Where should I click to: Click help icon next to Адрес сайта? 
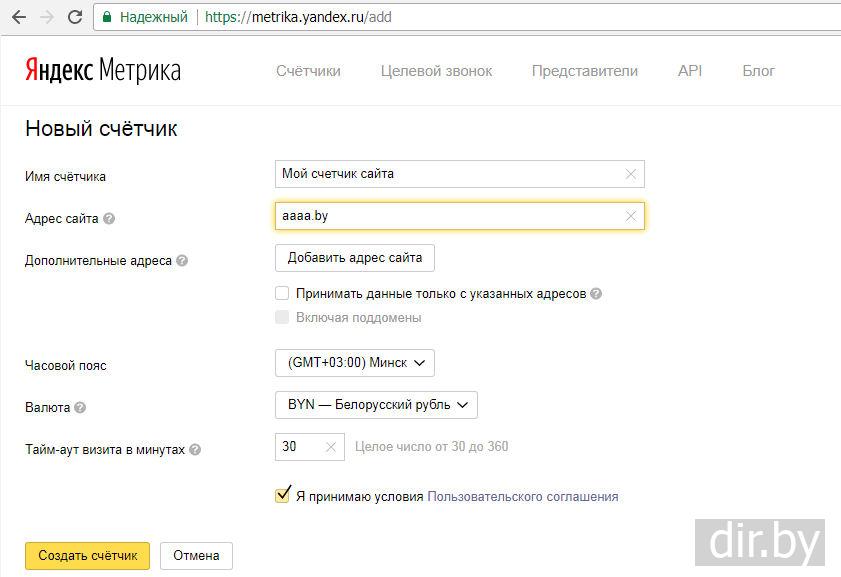pos(109,219)
